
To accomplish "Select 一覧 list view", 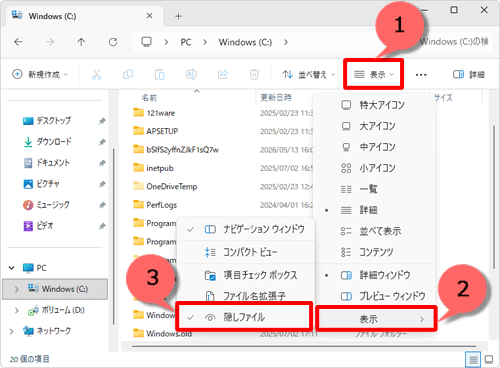I will click(x=375, y=189).
